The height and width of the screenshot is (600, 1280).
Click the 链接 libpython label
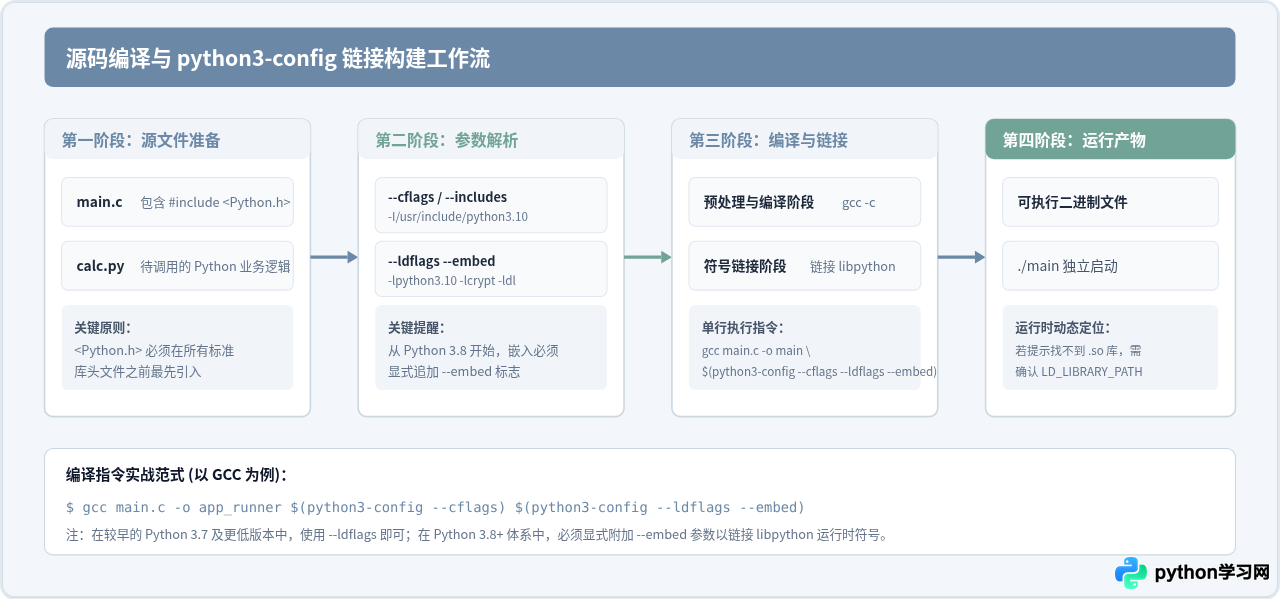[x=853, y=267]
